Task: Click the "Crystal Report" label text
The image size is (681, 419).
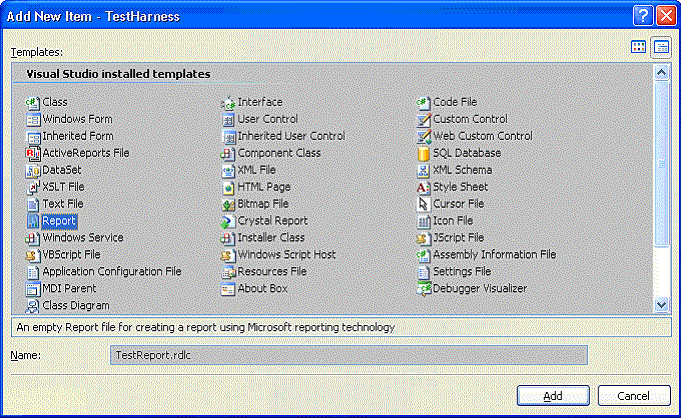Action: click(272, 221)
